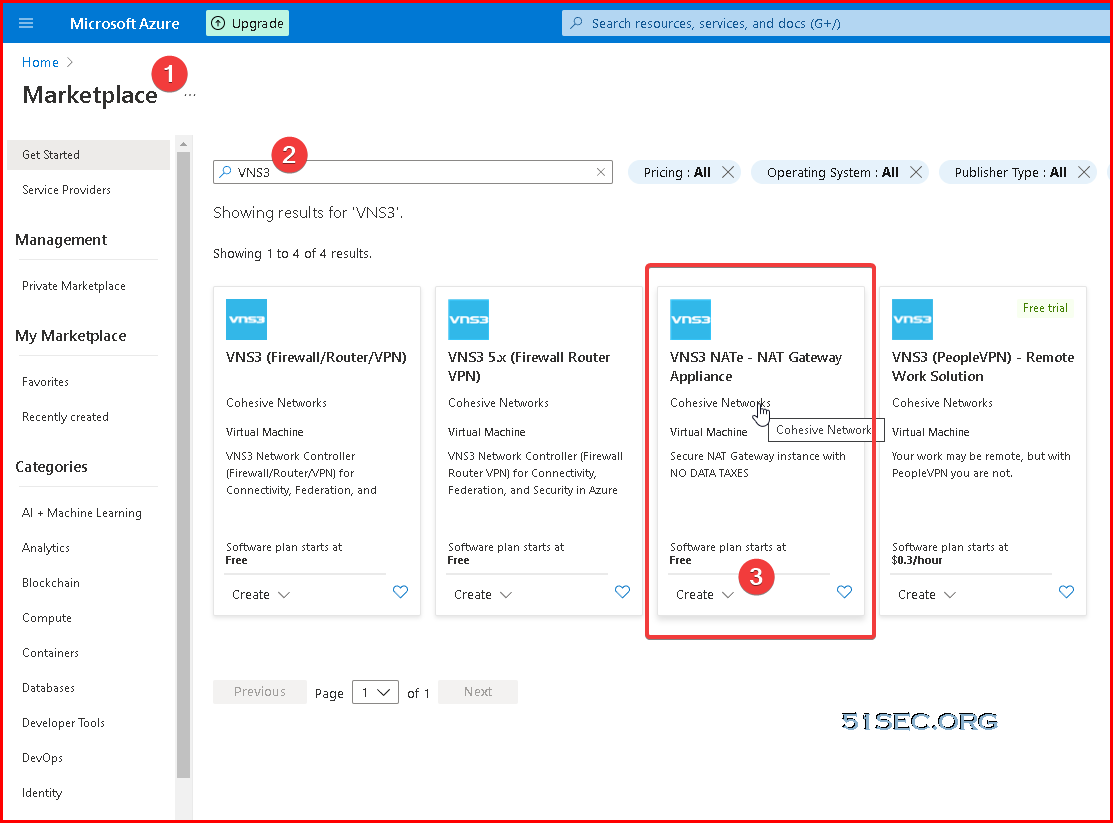Select the Developer Tools category
The height and width of the screenshot is (823, 1113).
click(x=63, y=723)
